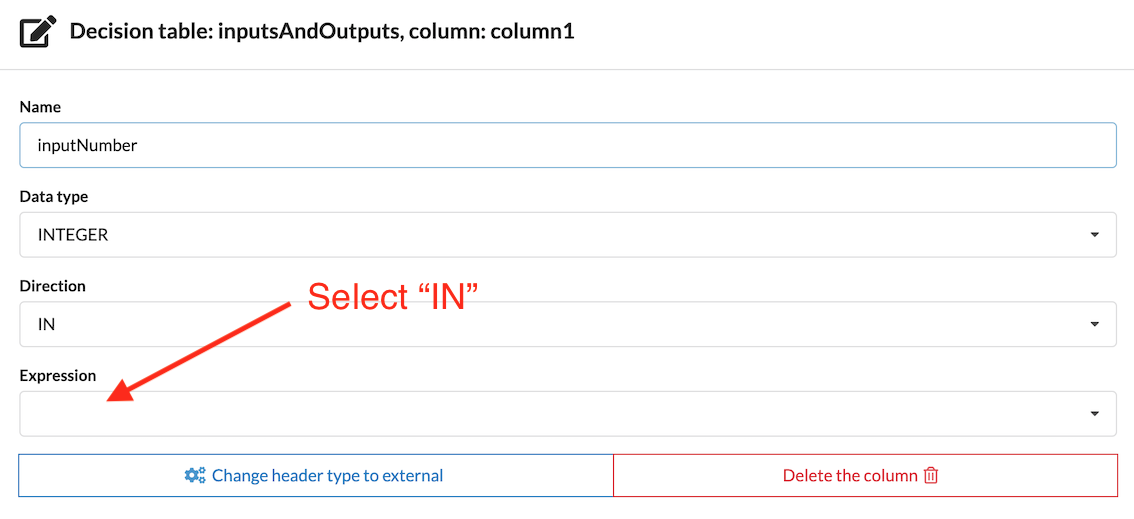
Task: Click the Expression label
Action: pos(58,376)
